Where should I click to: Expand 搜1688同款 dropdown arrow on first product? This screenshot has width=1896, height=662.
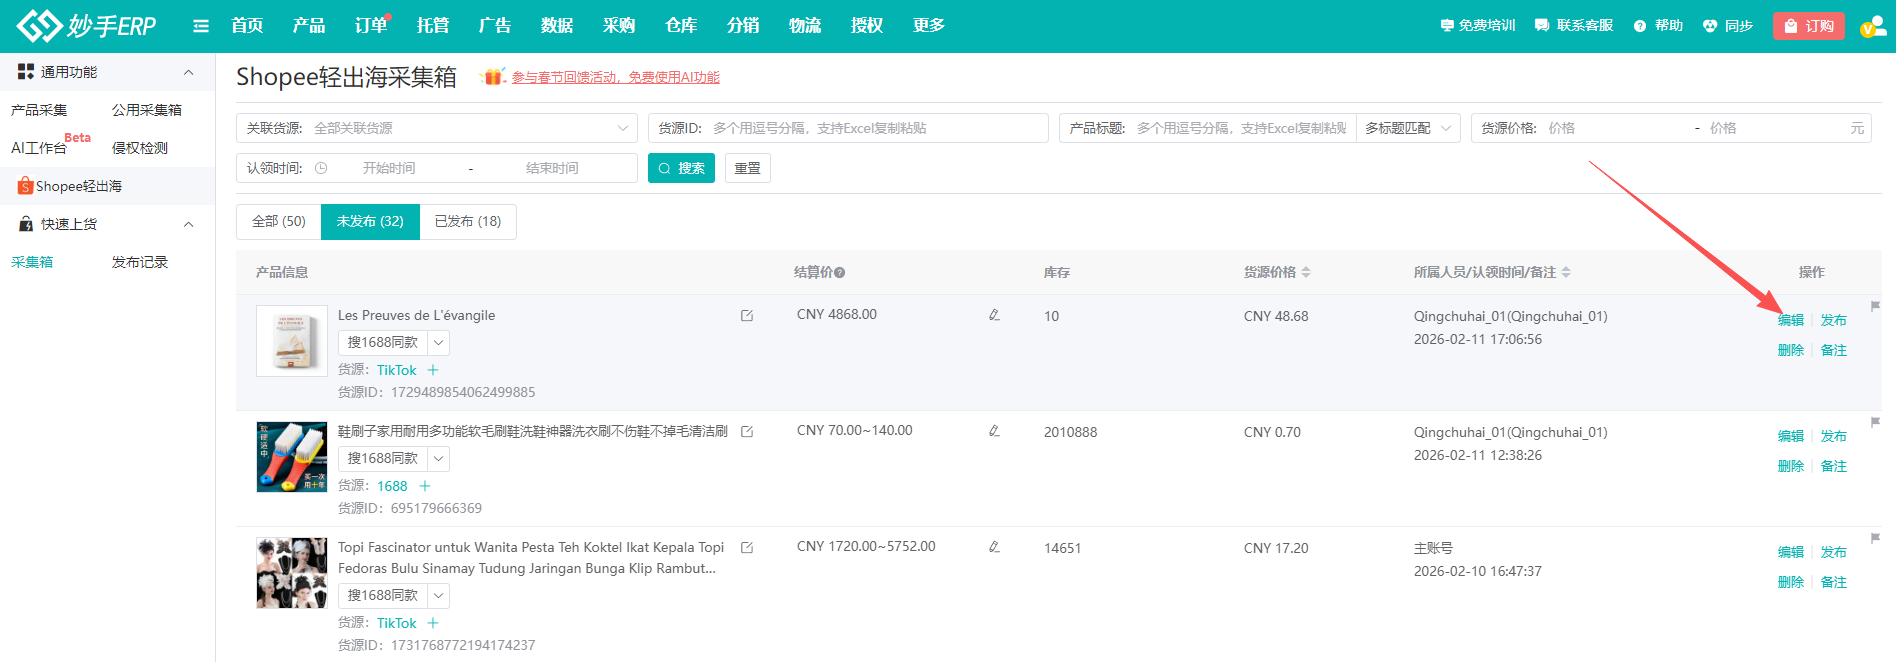pyautogui.click(x=438, y=343)
